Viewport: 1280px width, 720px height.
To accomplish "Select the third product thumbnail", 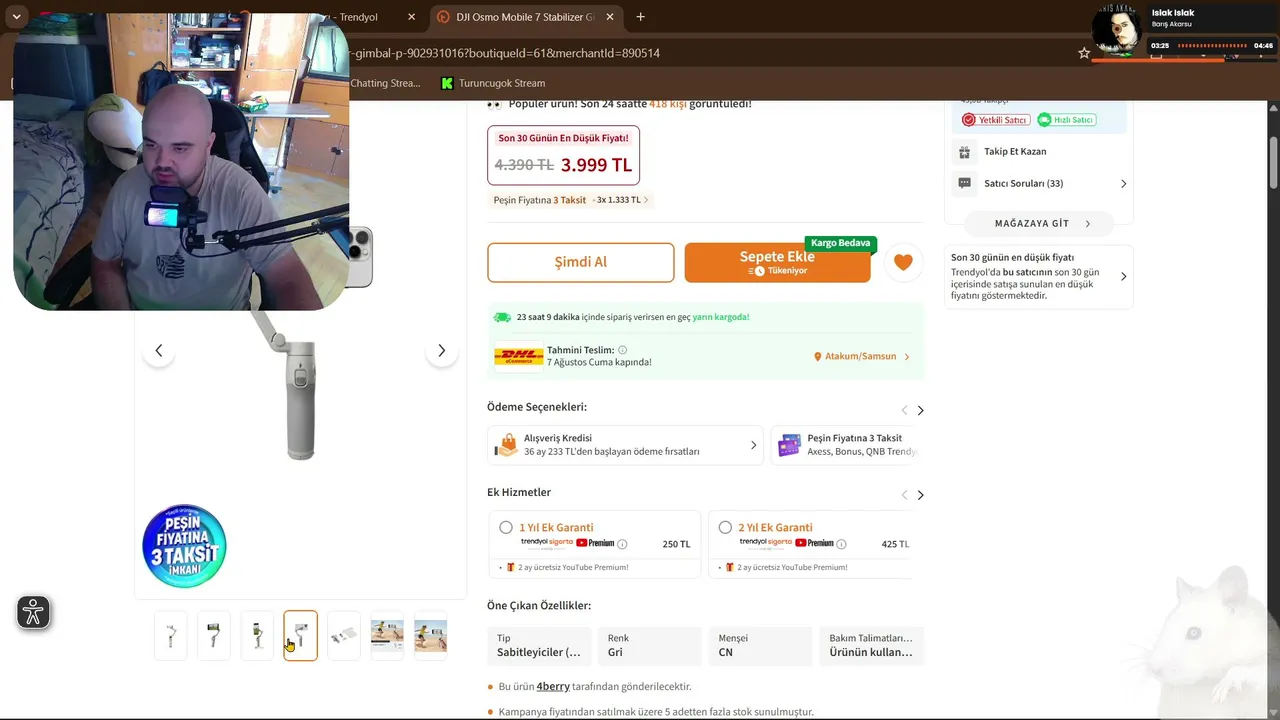I will point(258,636).
